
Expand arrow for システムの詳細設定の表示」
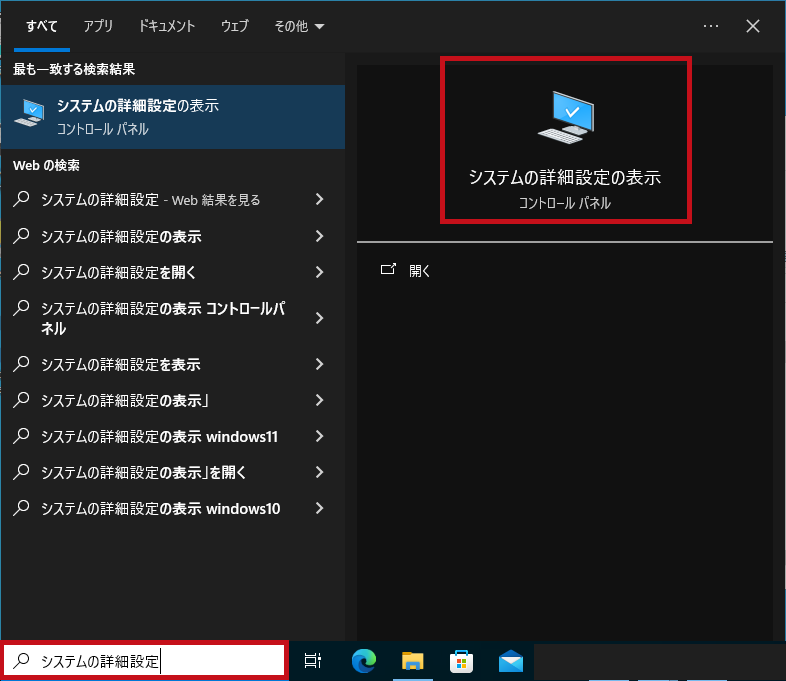319,400
